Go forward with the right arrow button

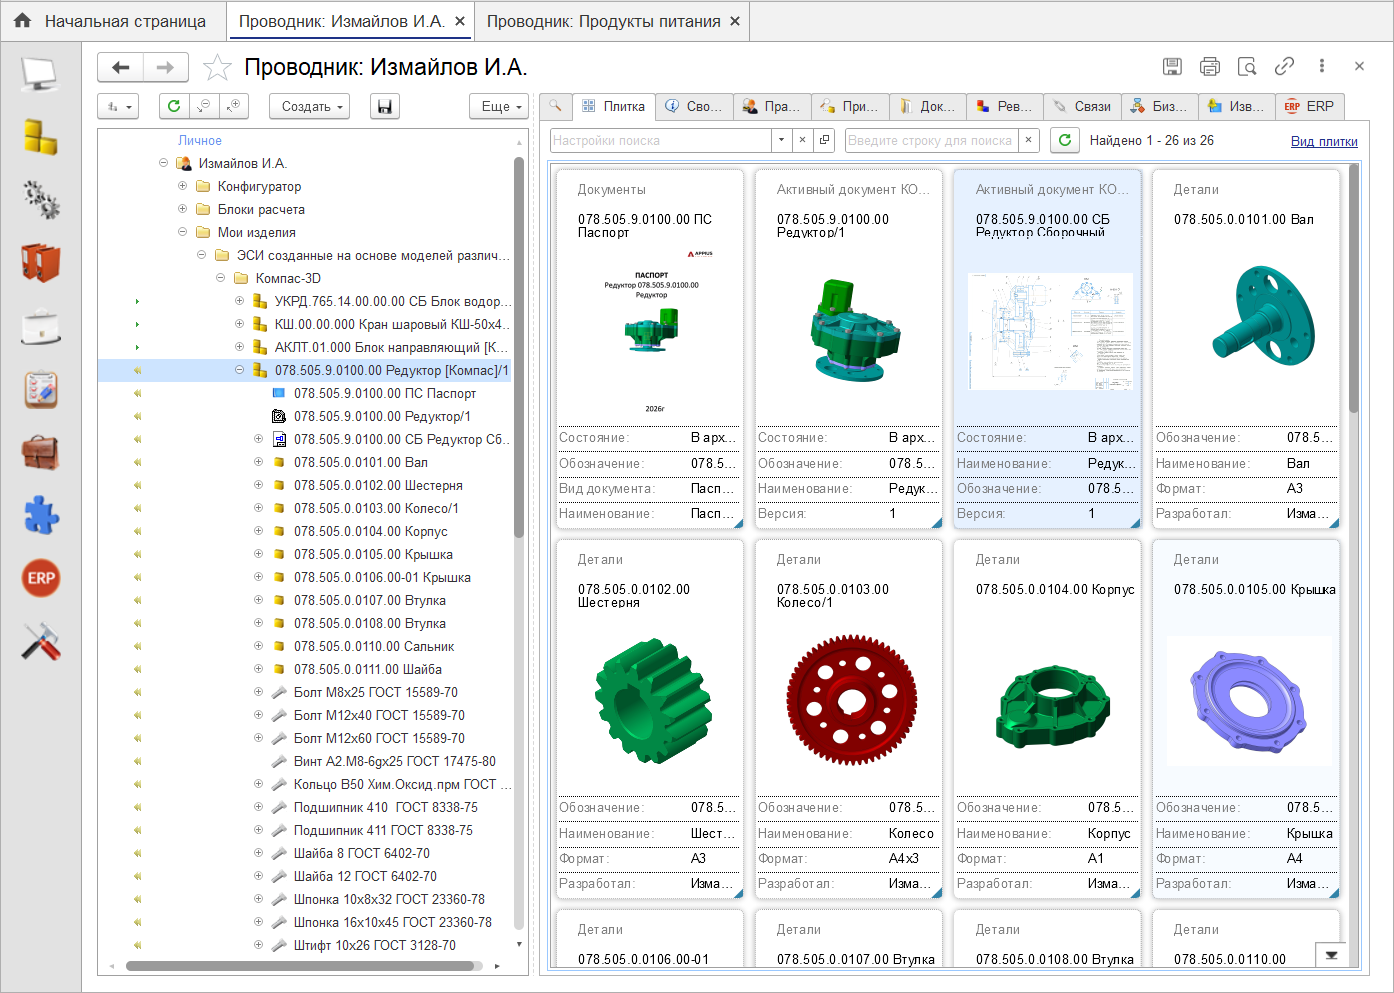[166, 67]
